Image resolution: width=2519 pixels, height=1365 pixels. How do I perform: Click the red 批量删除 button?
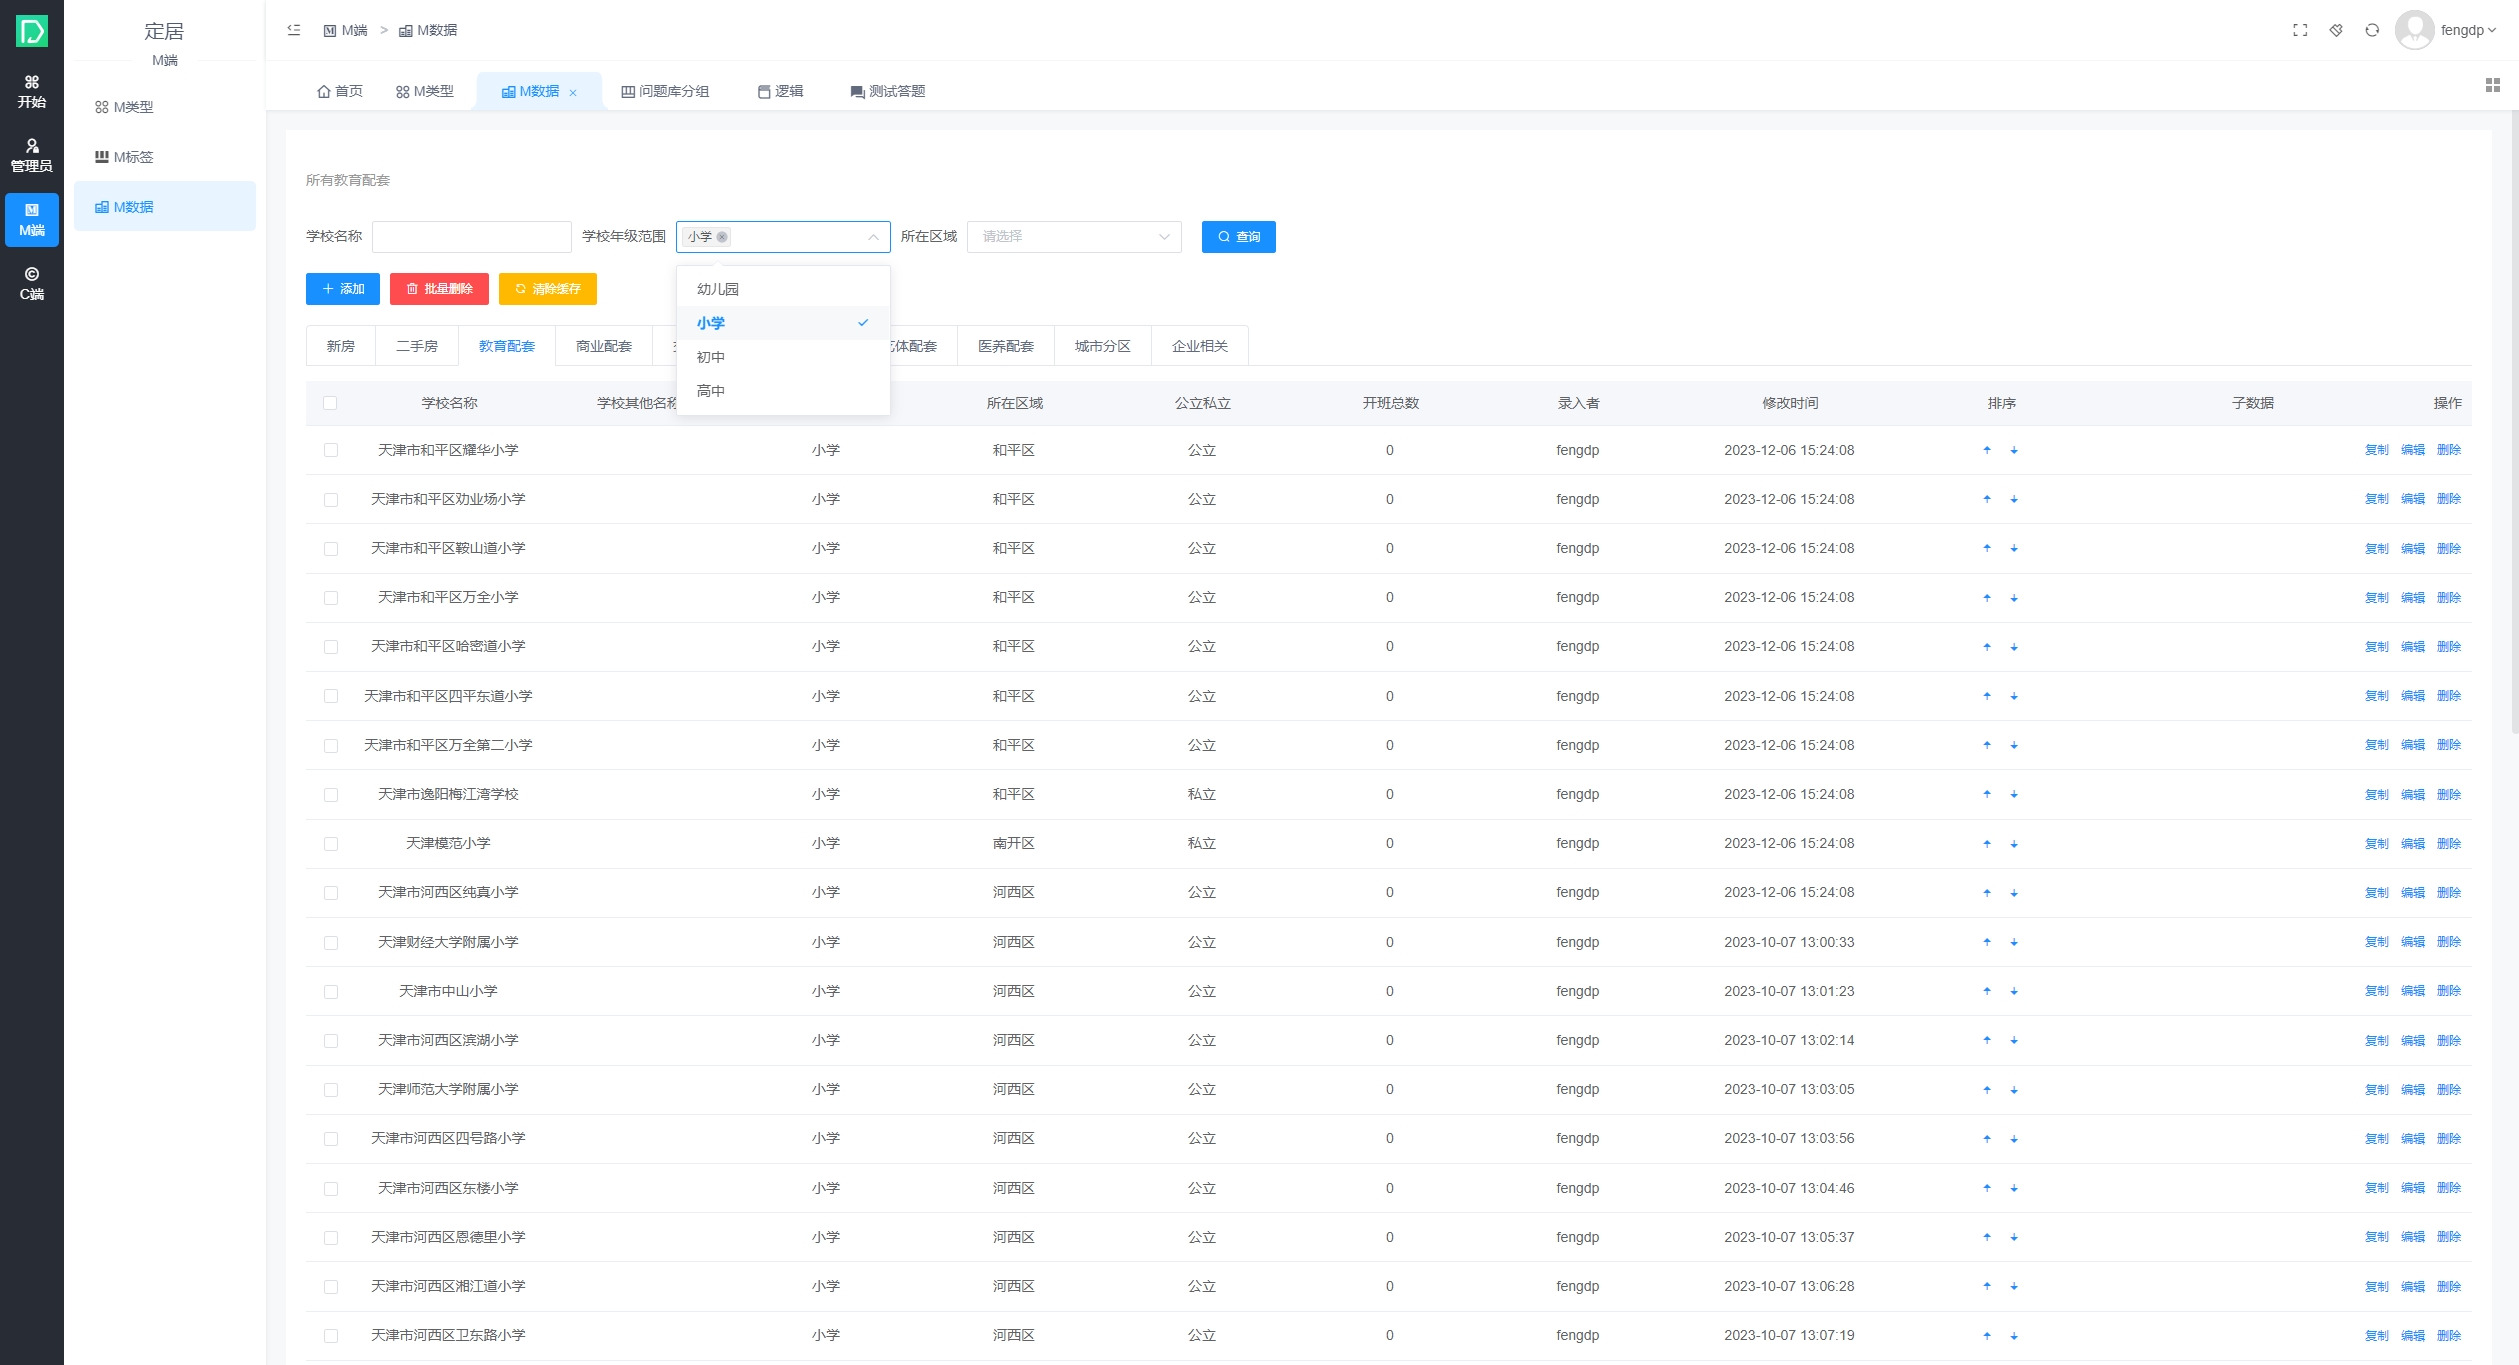click(439, 289)
